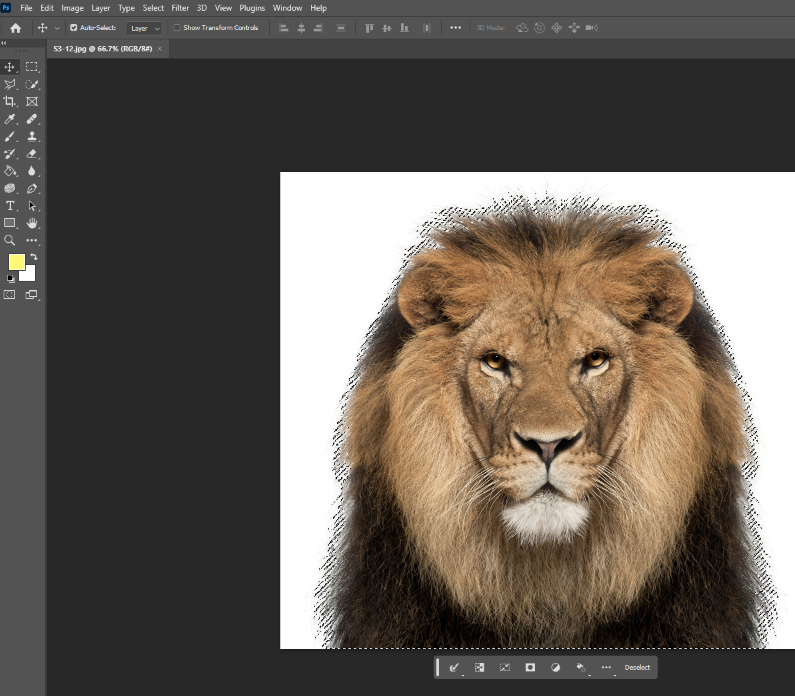Enable Show Transform Controls checkbox
795x696 pixels.
click(177, 28)
